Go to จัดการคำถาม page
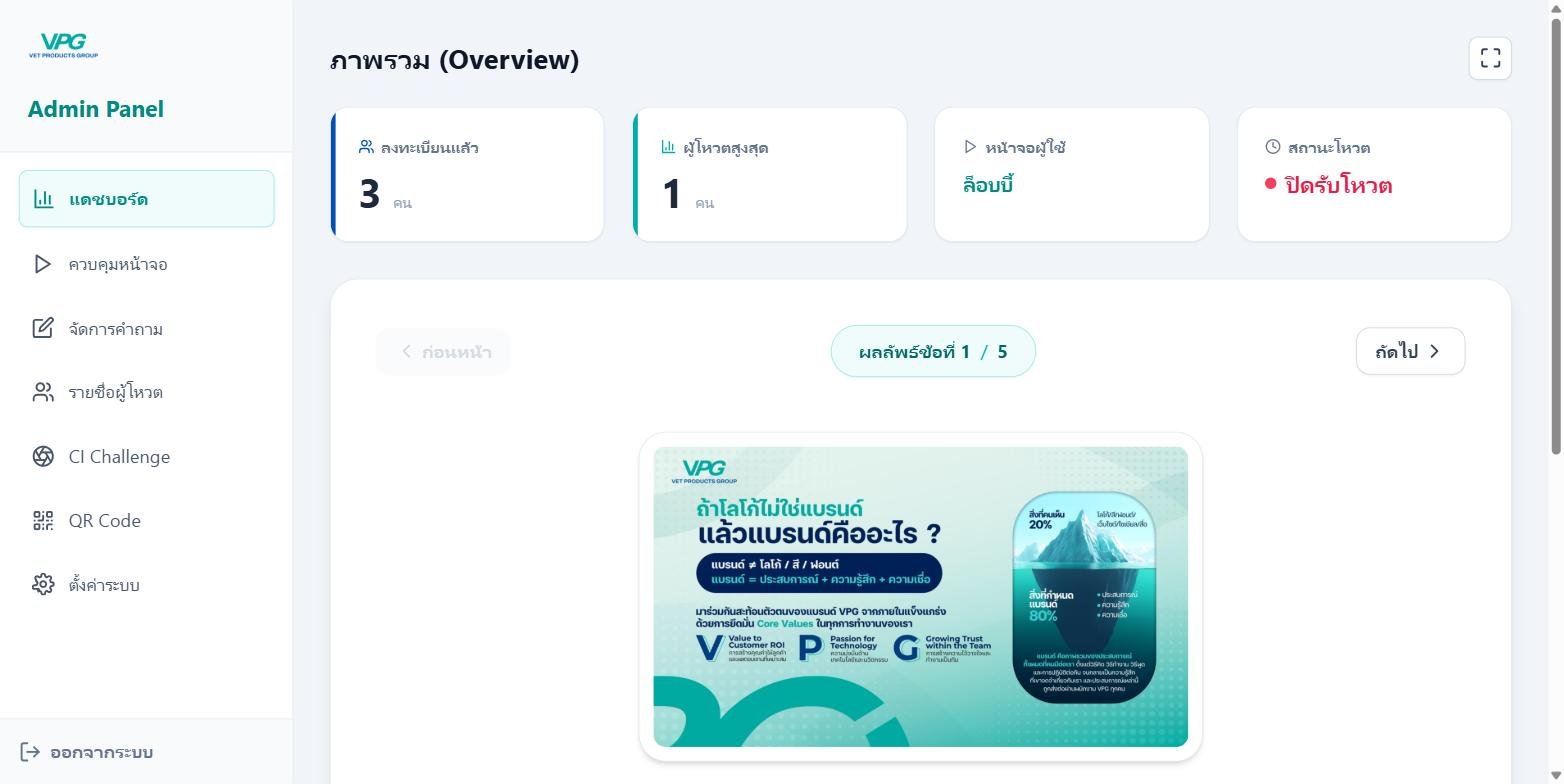Viewport: 1564px width, 784px height. pyautogui.click(x=146, y=328)
